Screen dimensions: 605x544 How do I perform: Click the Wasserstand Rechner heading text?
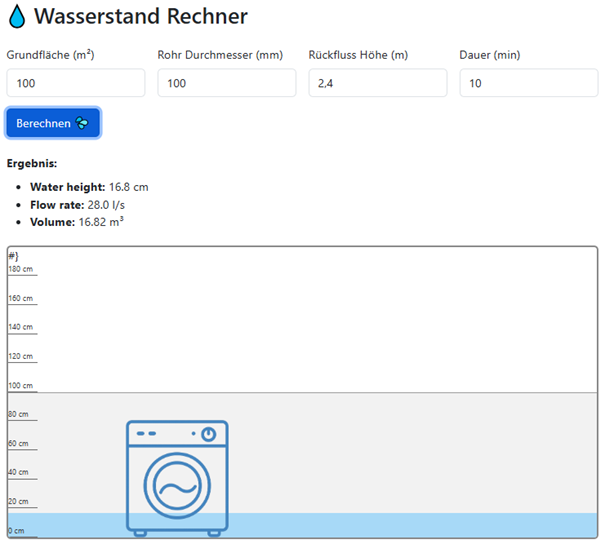coord(140,17)
